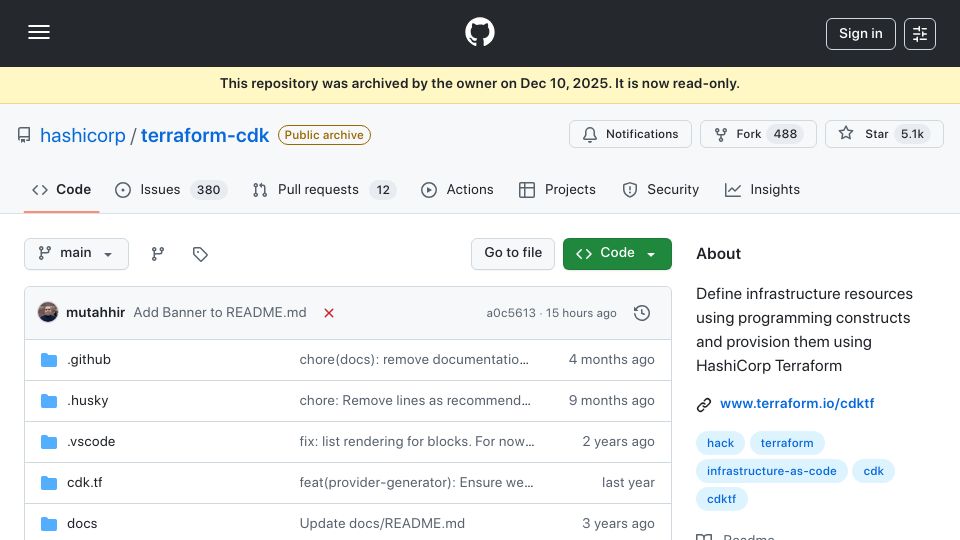The height and width of the screenshot is (540, 960).
Task: Click the .husky folder icon
Action: pyautogui.click(x=49, y=401)
